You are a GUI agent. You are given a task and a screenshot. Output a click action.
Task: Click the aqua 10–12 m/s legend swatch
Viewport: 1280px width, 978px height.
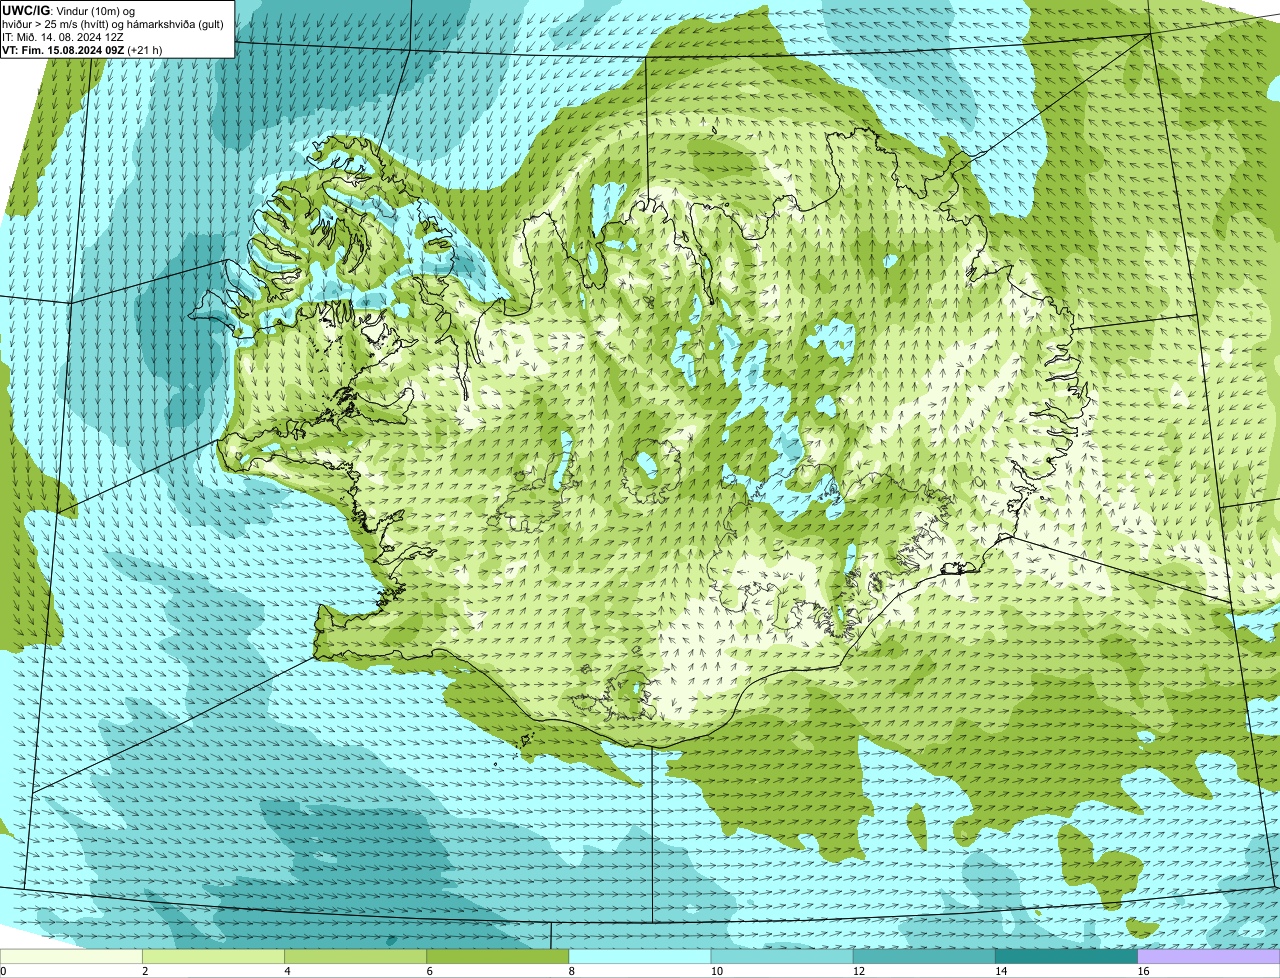(782, 957)
